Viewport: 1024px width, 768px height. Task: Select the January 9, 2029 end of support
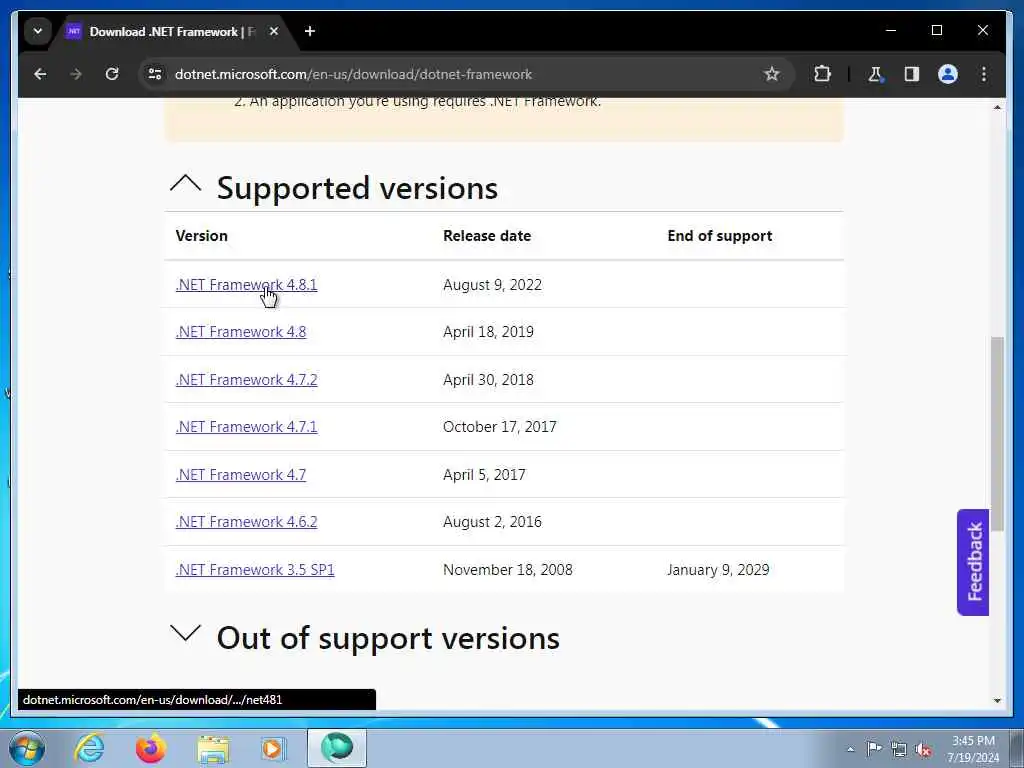click(718, 569)
